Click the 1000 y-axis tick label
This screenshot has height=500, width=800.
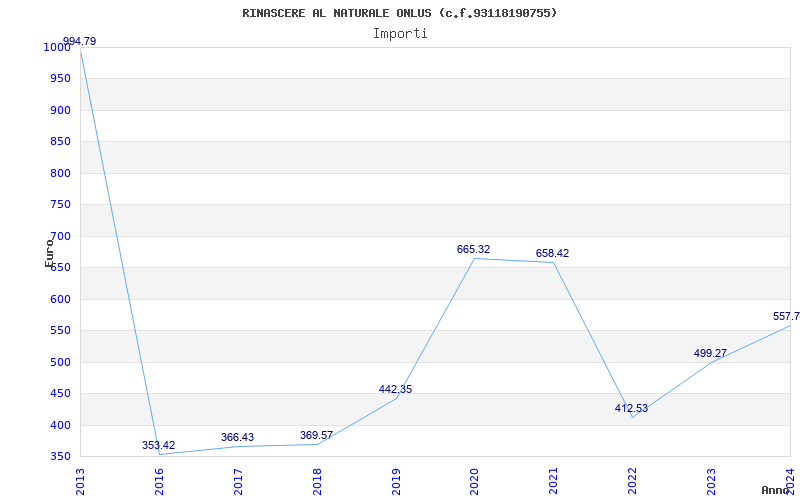pyautogui.click(x=57, y=47)
